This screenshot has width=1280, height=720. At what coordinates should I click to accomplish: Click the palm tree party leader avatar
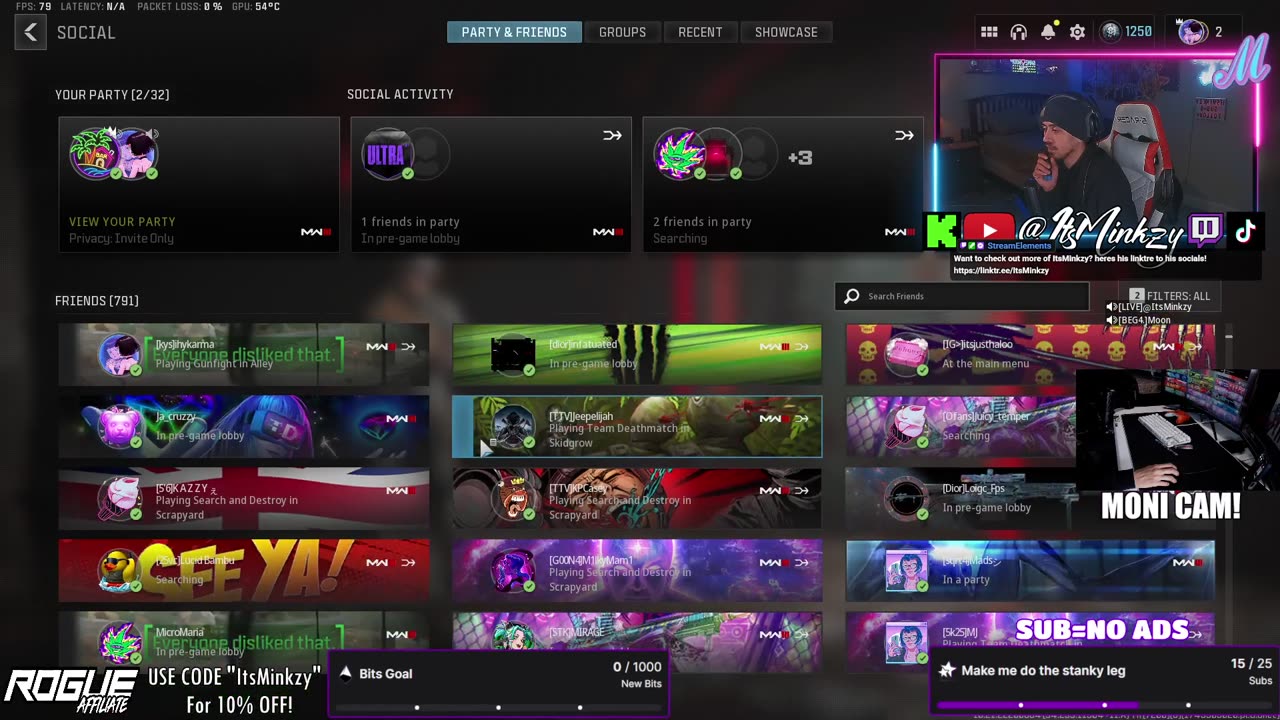click(94, 154)
